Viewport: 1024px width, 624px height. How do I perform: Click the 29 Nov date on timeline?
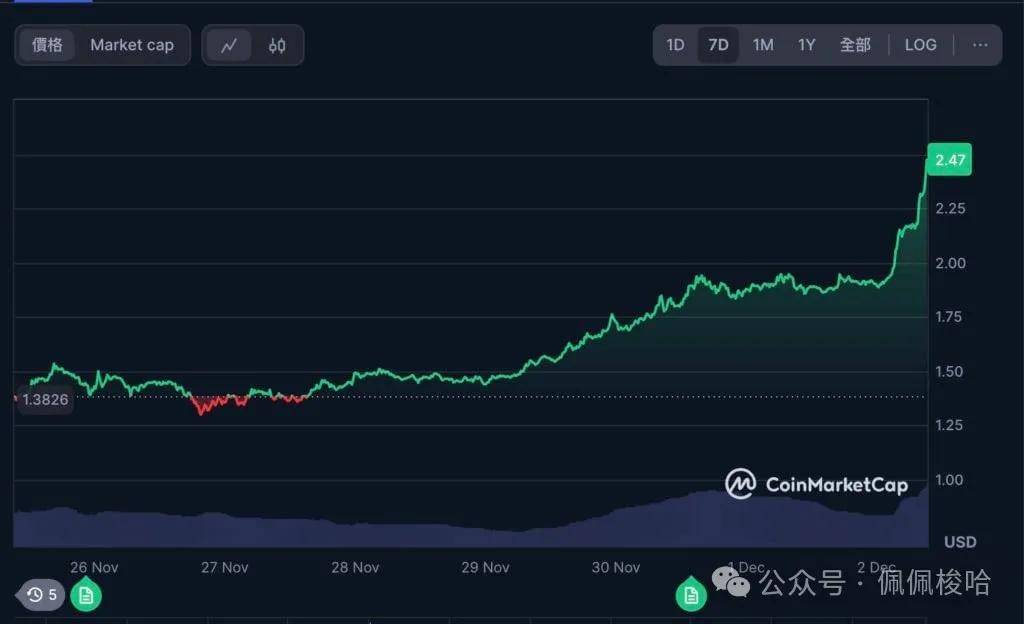tap(485, 567)
